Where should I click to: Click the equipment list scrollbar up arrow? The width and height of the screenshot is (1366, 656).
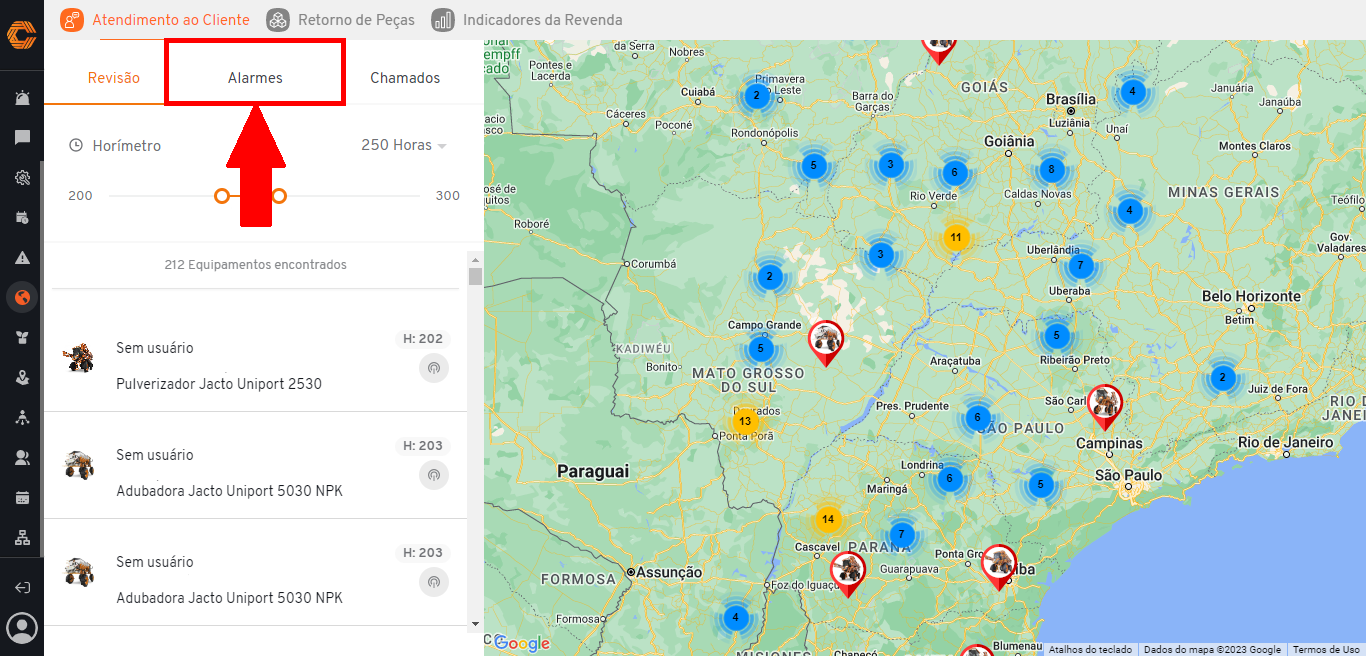(475, 259)
